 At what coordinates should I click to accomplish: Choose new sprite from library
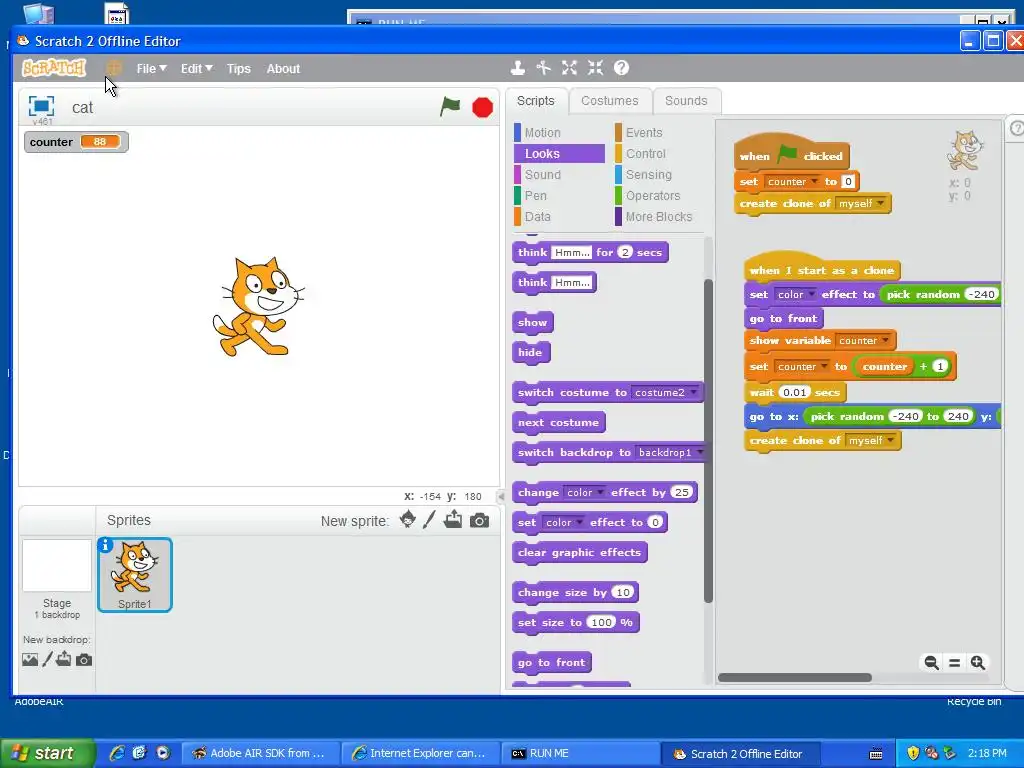(x=408, y=520)
